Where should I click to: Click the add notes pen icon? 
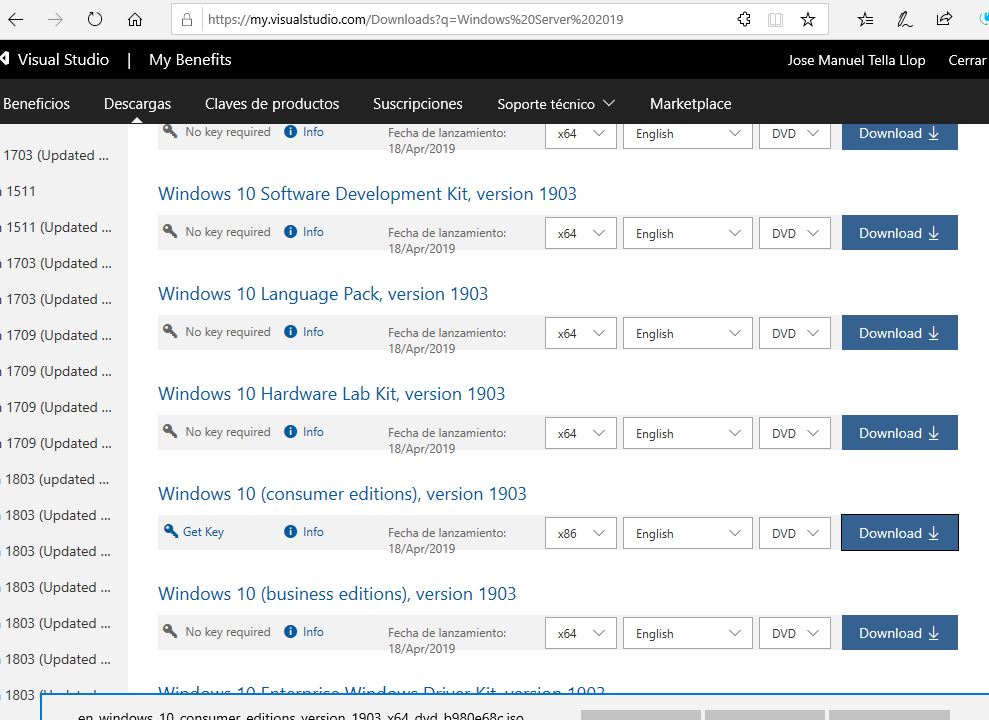(x=904, y=20)
